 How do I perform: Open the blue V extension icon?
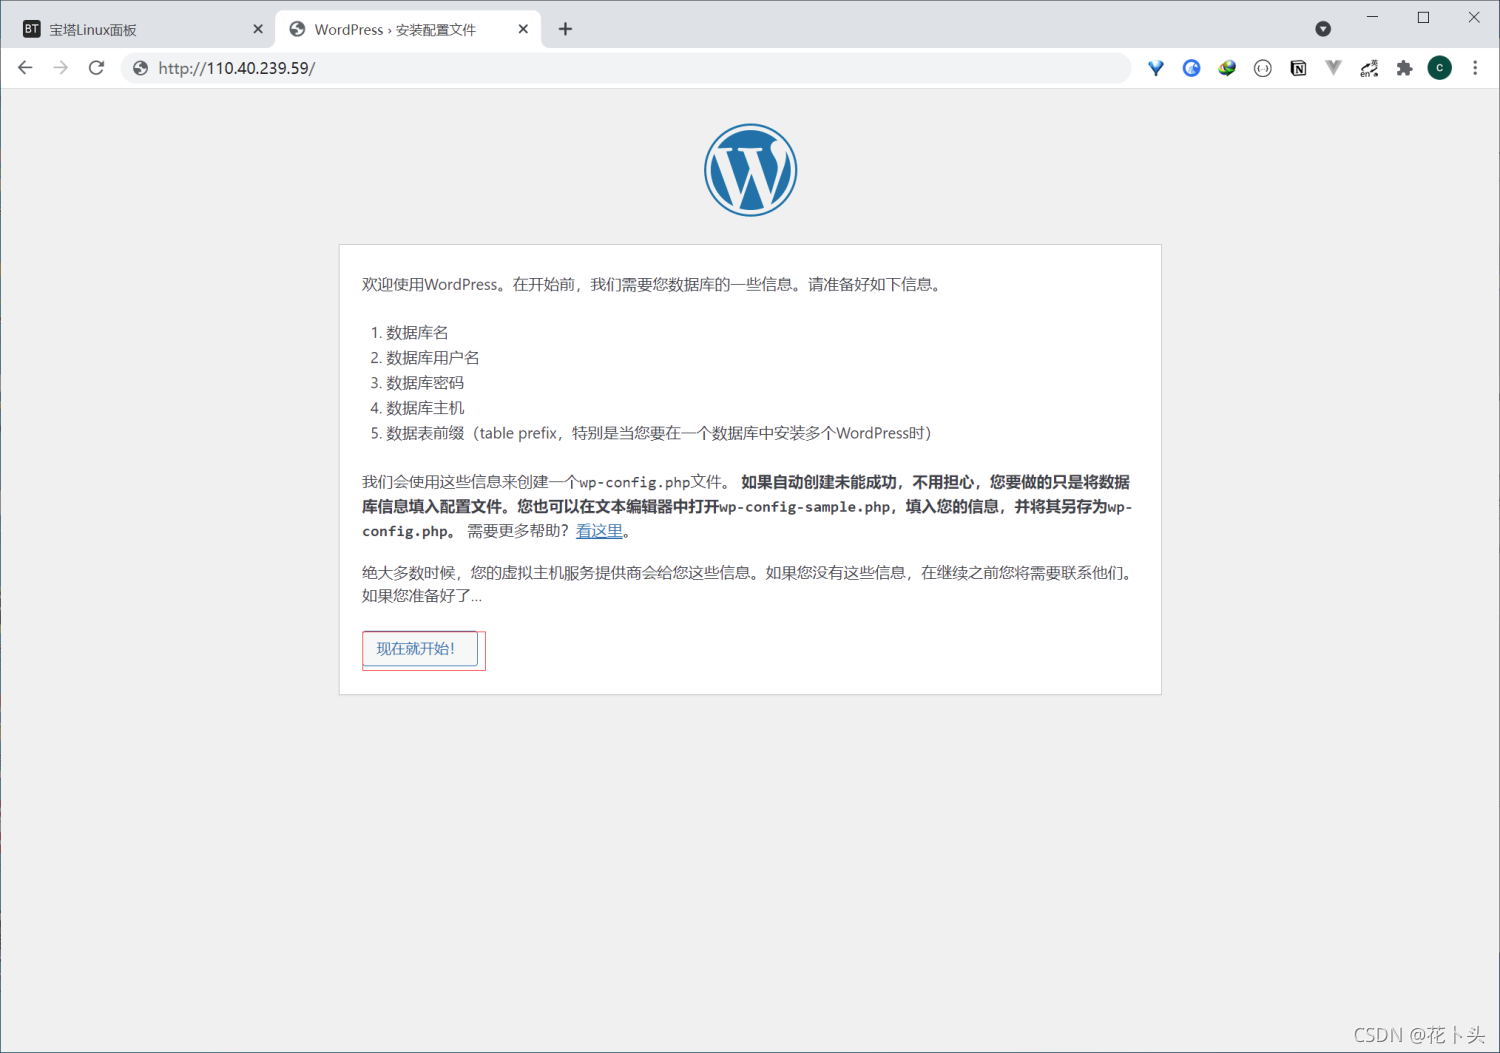tap(1156, 68)
